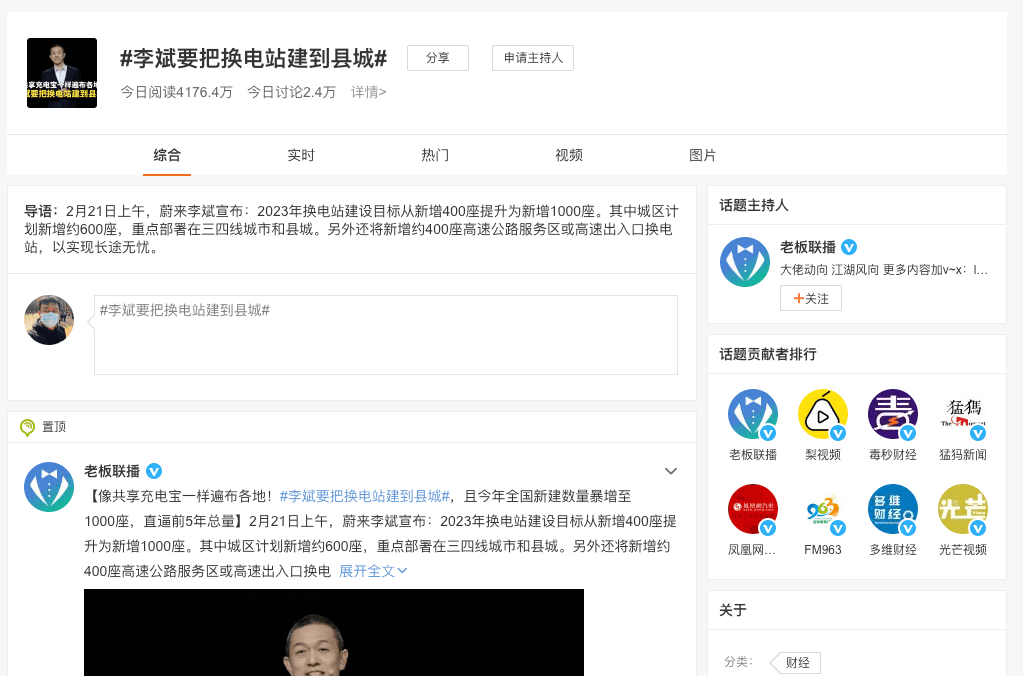
Task: Click the 话题主持人 heading
Action: (x=754, y=206)
